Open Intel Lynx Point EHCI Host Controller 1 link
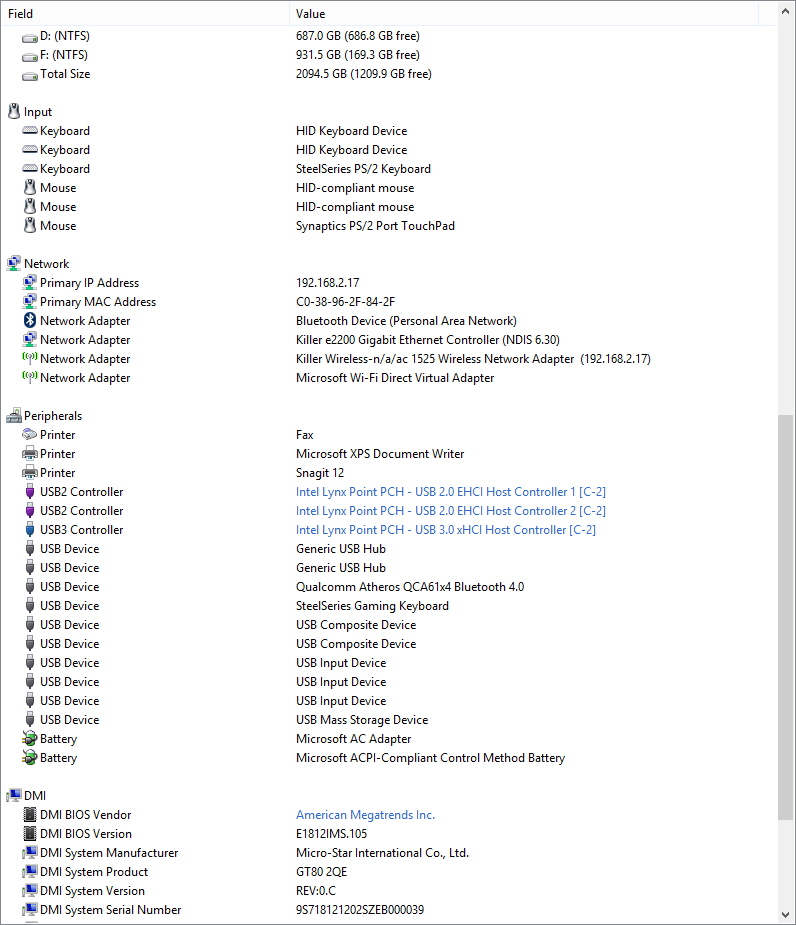Image resolution: width=796 pixels, height=925 pixels. click(x=451, y=491)
